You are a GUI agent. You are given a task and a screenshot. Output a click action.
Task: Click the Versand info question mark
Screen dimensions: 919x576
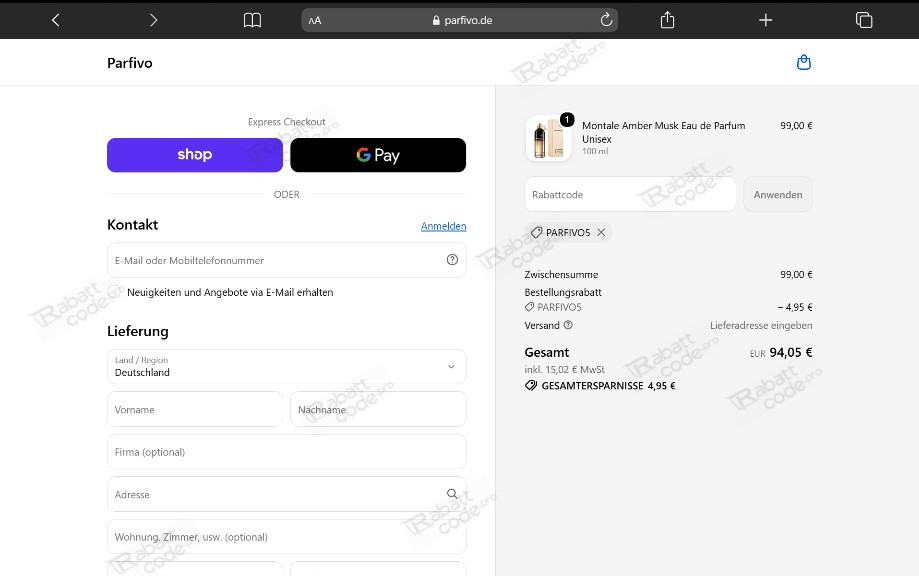point(568,325)
